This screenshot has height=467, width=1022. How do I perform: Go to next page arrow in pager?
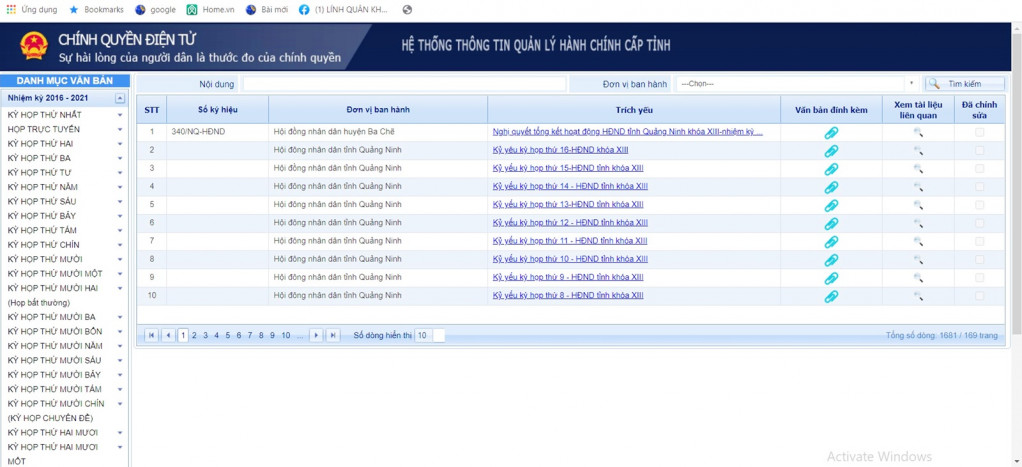click(316, 336)
